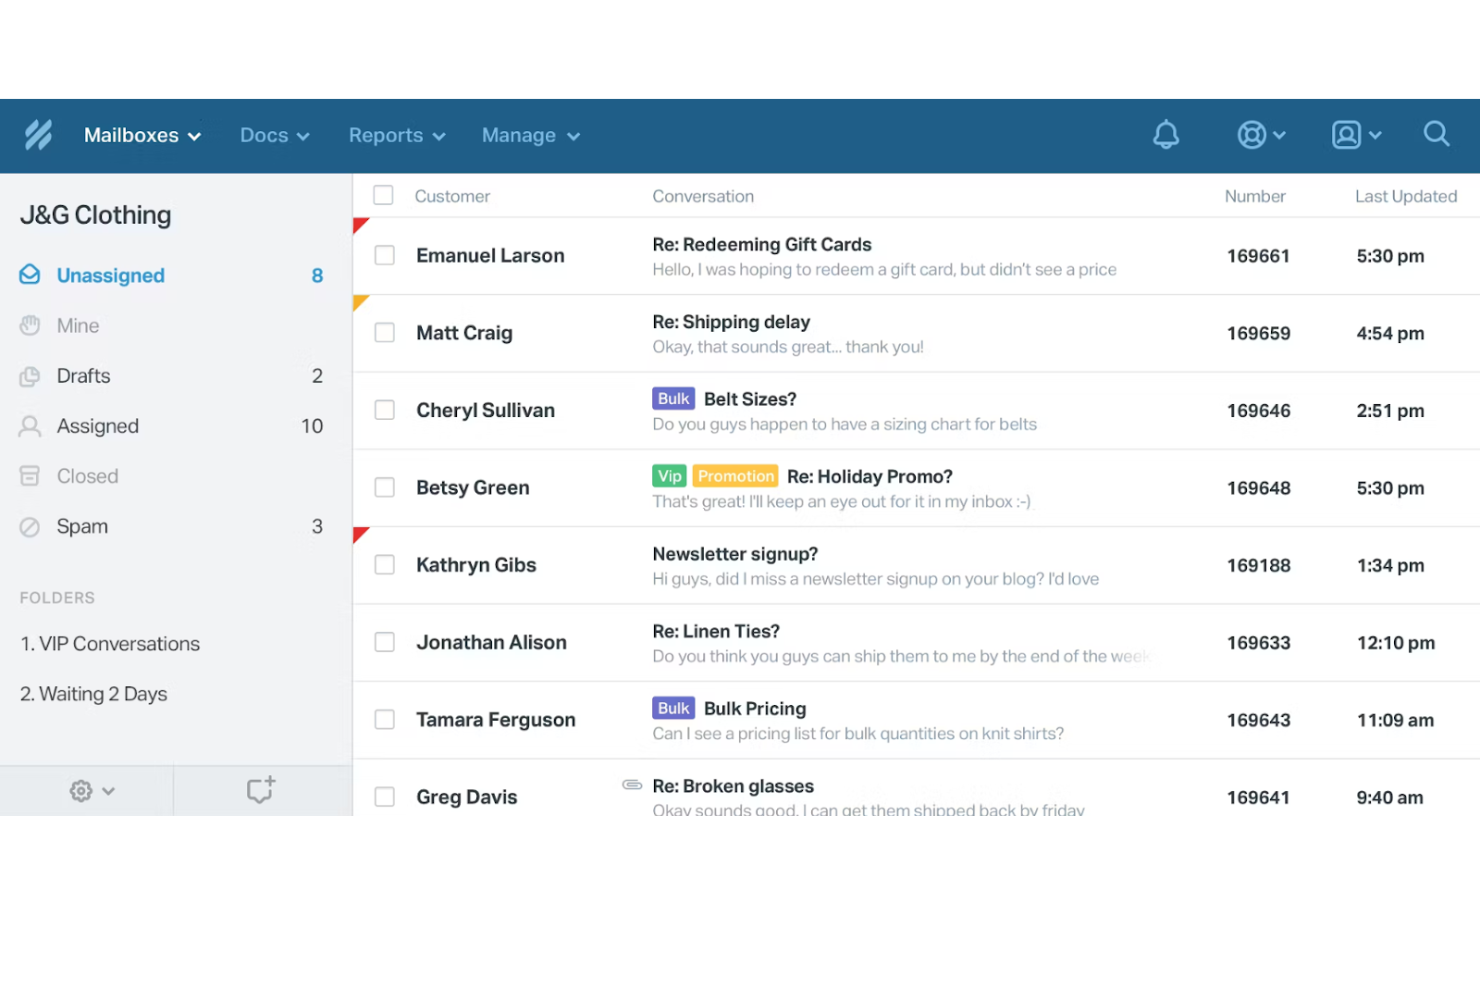Open the Reports menu
Image resolution: width=1480 pixels, height=987 pixels.
[396, 135]
